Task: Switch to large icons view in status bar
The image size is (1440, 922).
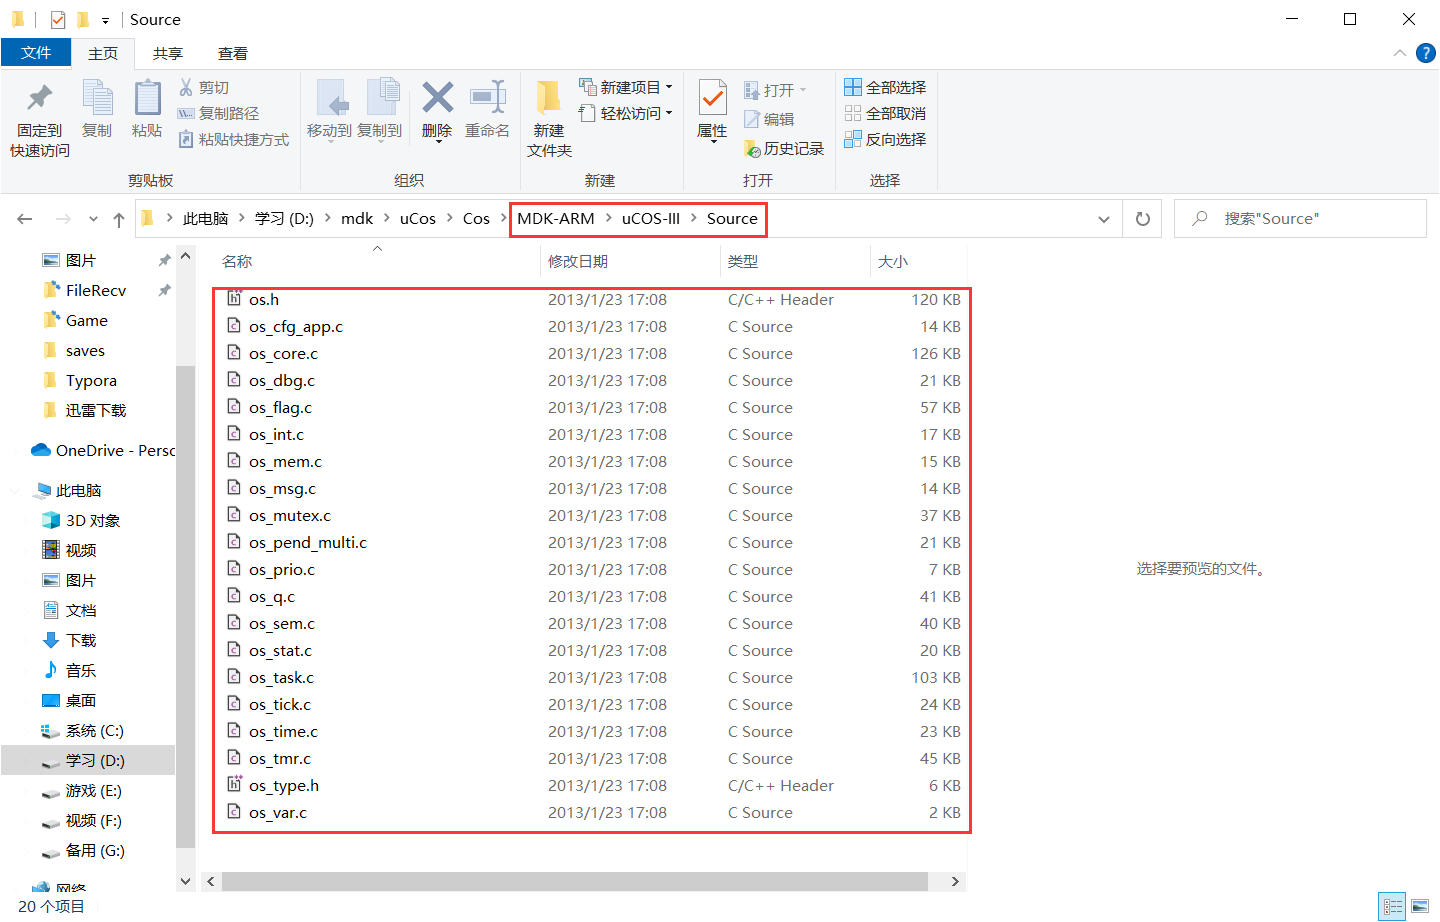Action: (x=1420, y=907)
